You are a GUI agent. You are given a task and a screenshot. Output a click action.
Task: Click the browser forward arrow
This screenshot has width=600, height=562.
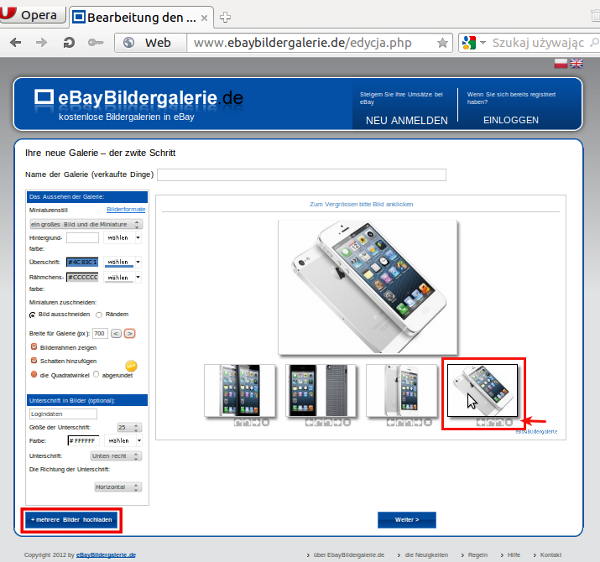click(41, 42)
